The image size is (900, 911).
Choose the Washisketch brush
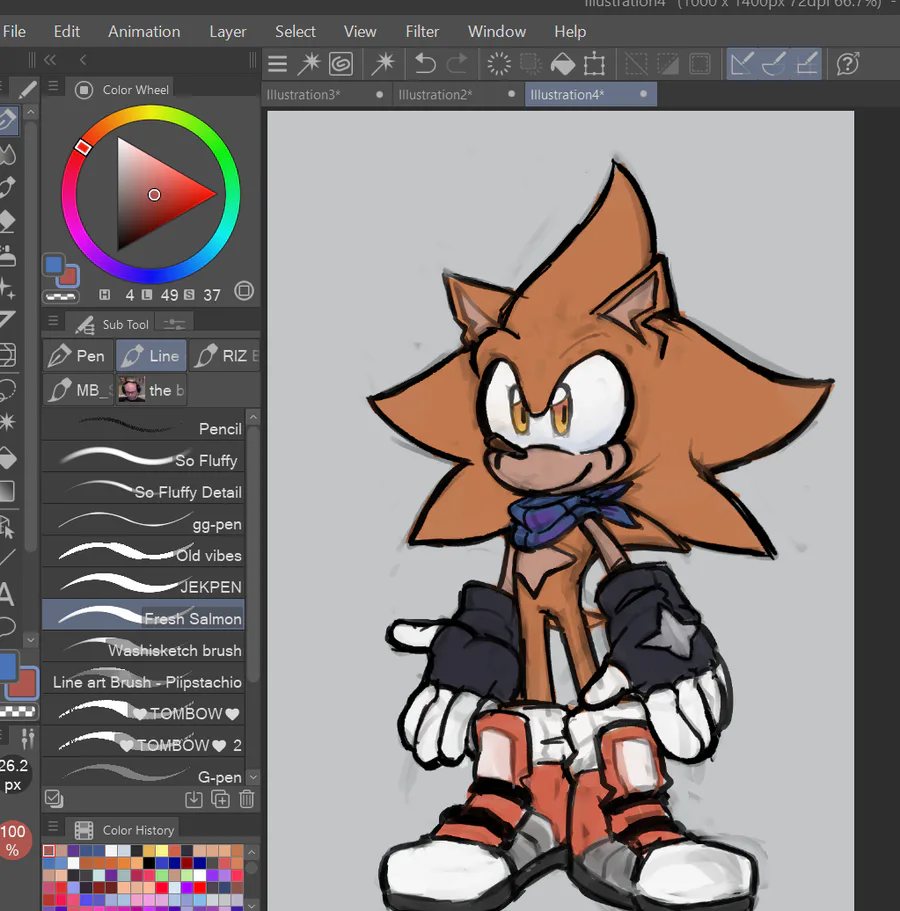pos(143,647)
